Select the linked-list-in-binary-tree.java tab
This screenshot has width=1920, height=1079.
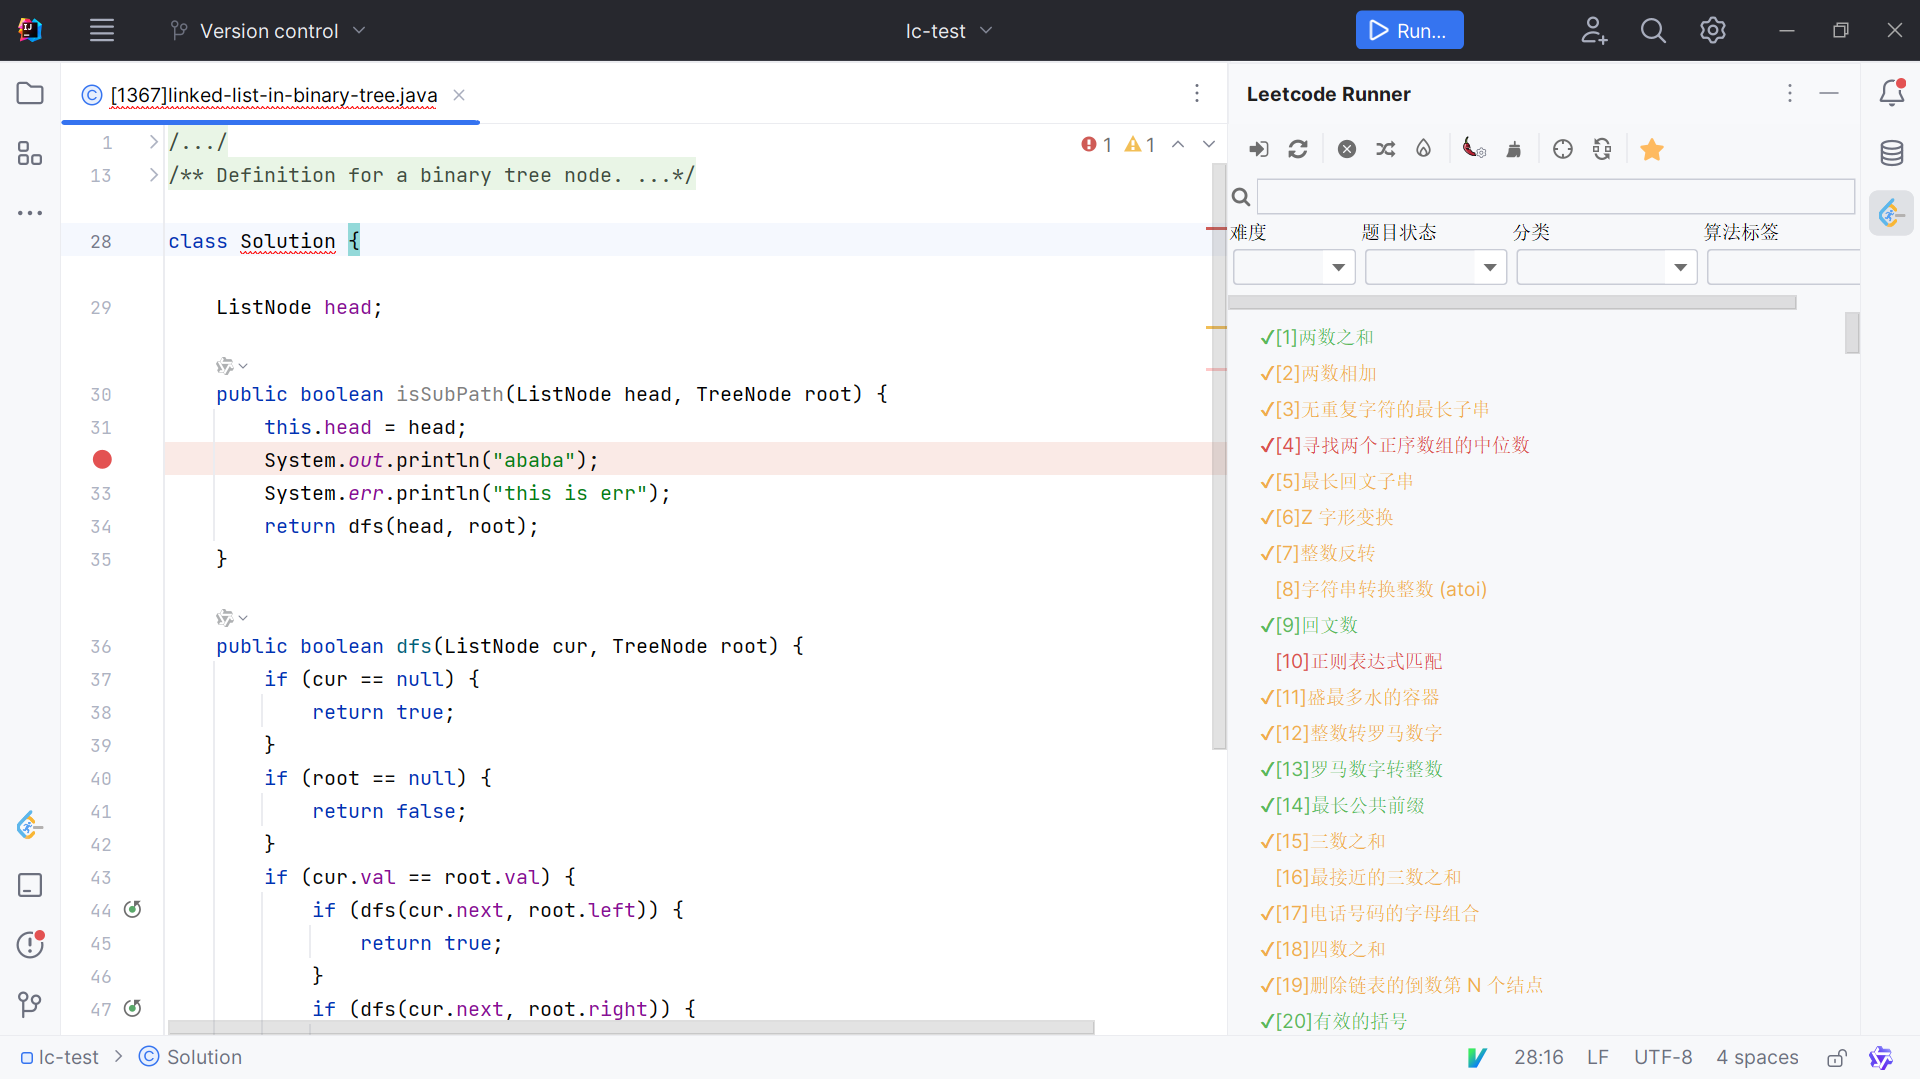(x=273, y=95)
